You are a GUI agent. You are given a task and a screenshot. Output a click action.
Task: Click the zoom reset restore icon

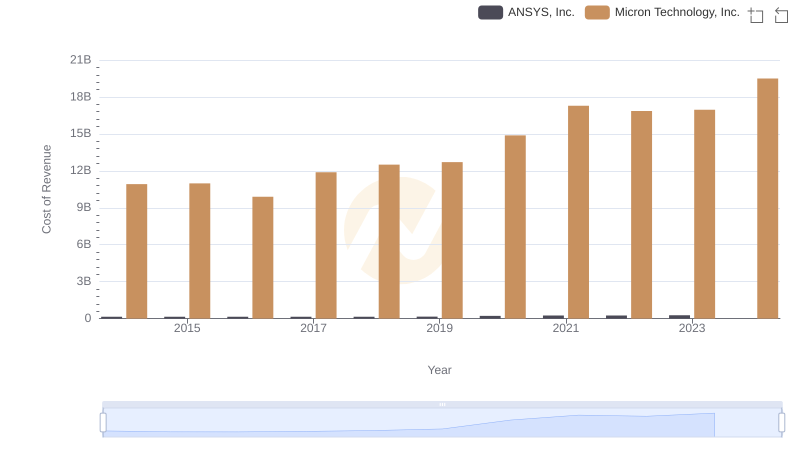(781, 15)
